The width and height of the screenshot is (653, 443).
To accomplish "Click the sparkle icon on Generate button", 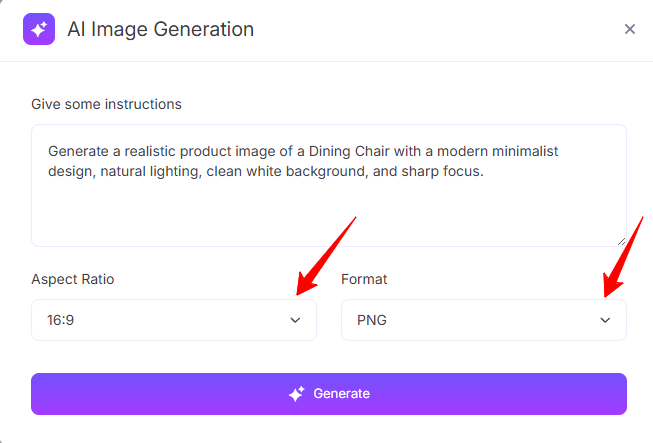I will tap(297, 394).
